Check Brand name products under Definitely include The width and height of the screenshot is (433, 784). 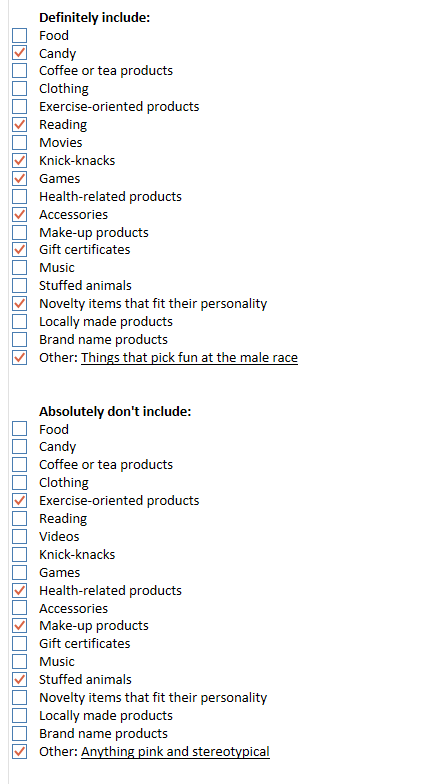(20, 340)
